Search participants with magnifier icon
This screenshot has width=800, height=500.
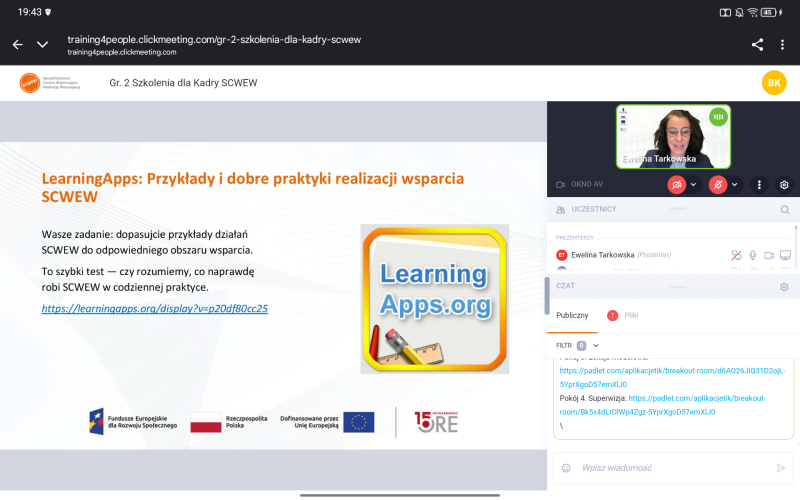click(x=784, y=210)
